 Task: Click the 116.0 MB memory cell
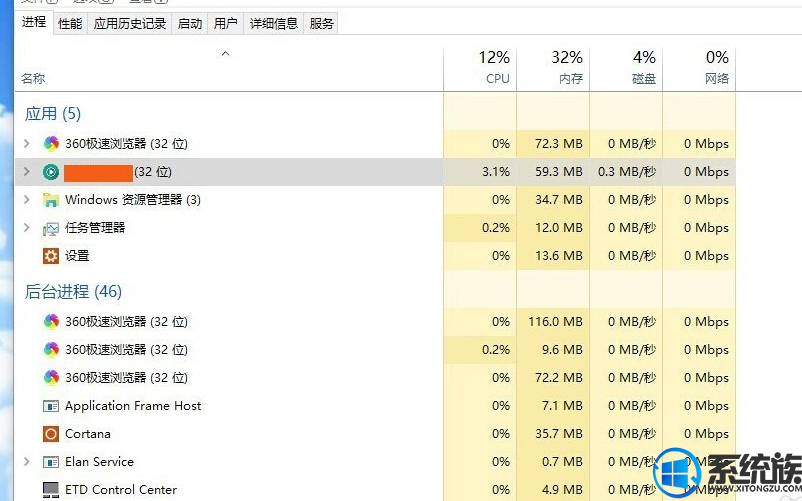(553, 322)
